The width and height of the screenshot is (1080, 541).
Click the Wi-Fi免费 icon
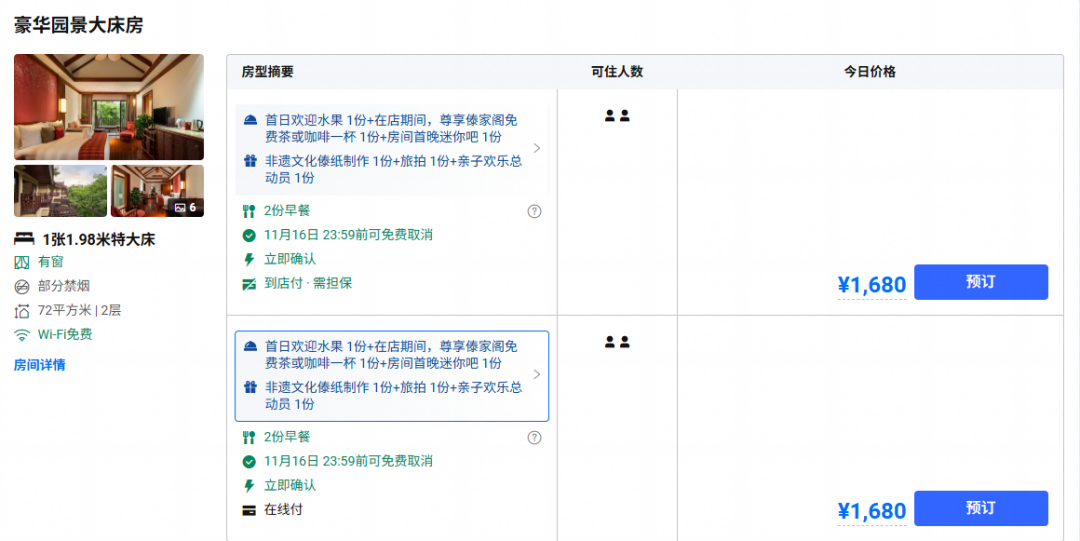point(22,335)
